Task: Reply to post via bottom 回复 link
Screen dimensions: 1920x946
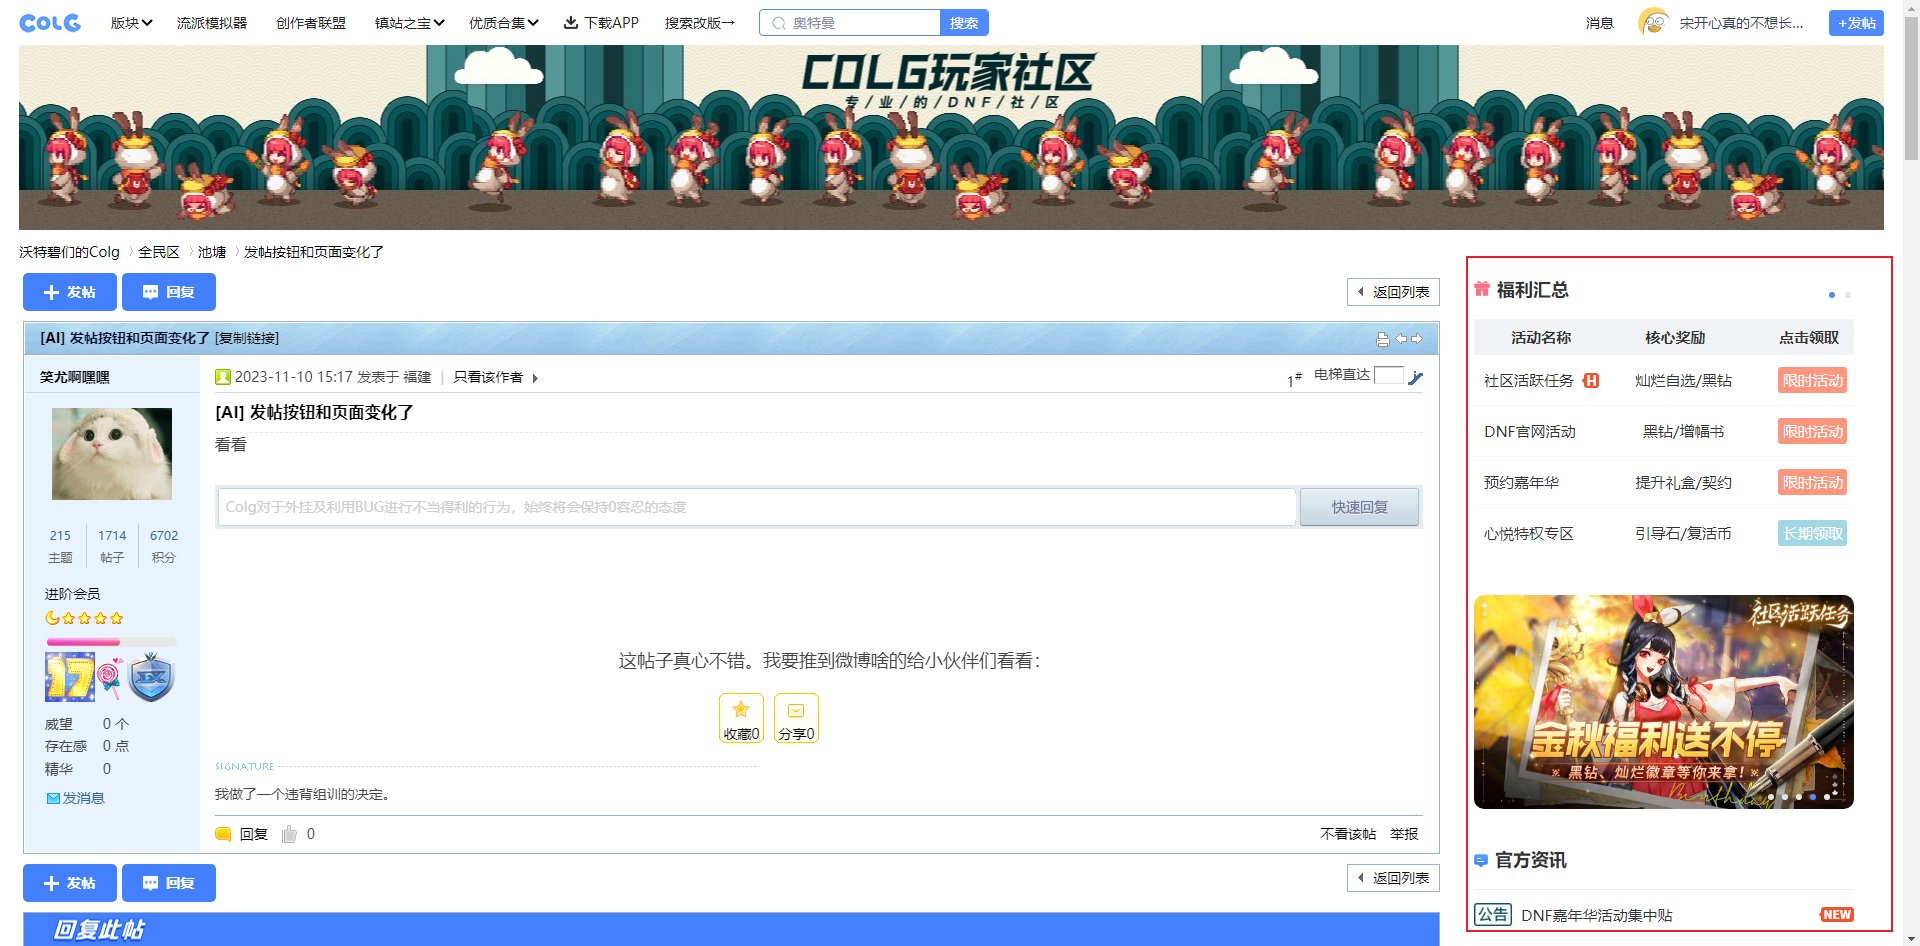Action: pos(242,834)
